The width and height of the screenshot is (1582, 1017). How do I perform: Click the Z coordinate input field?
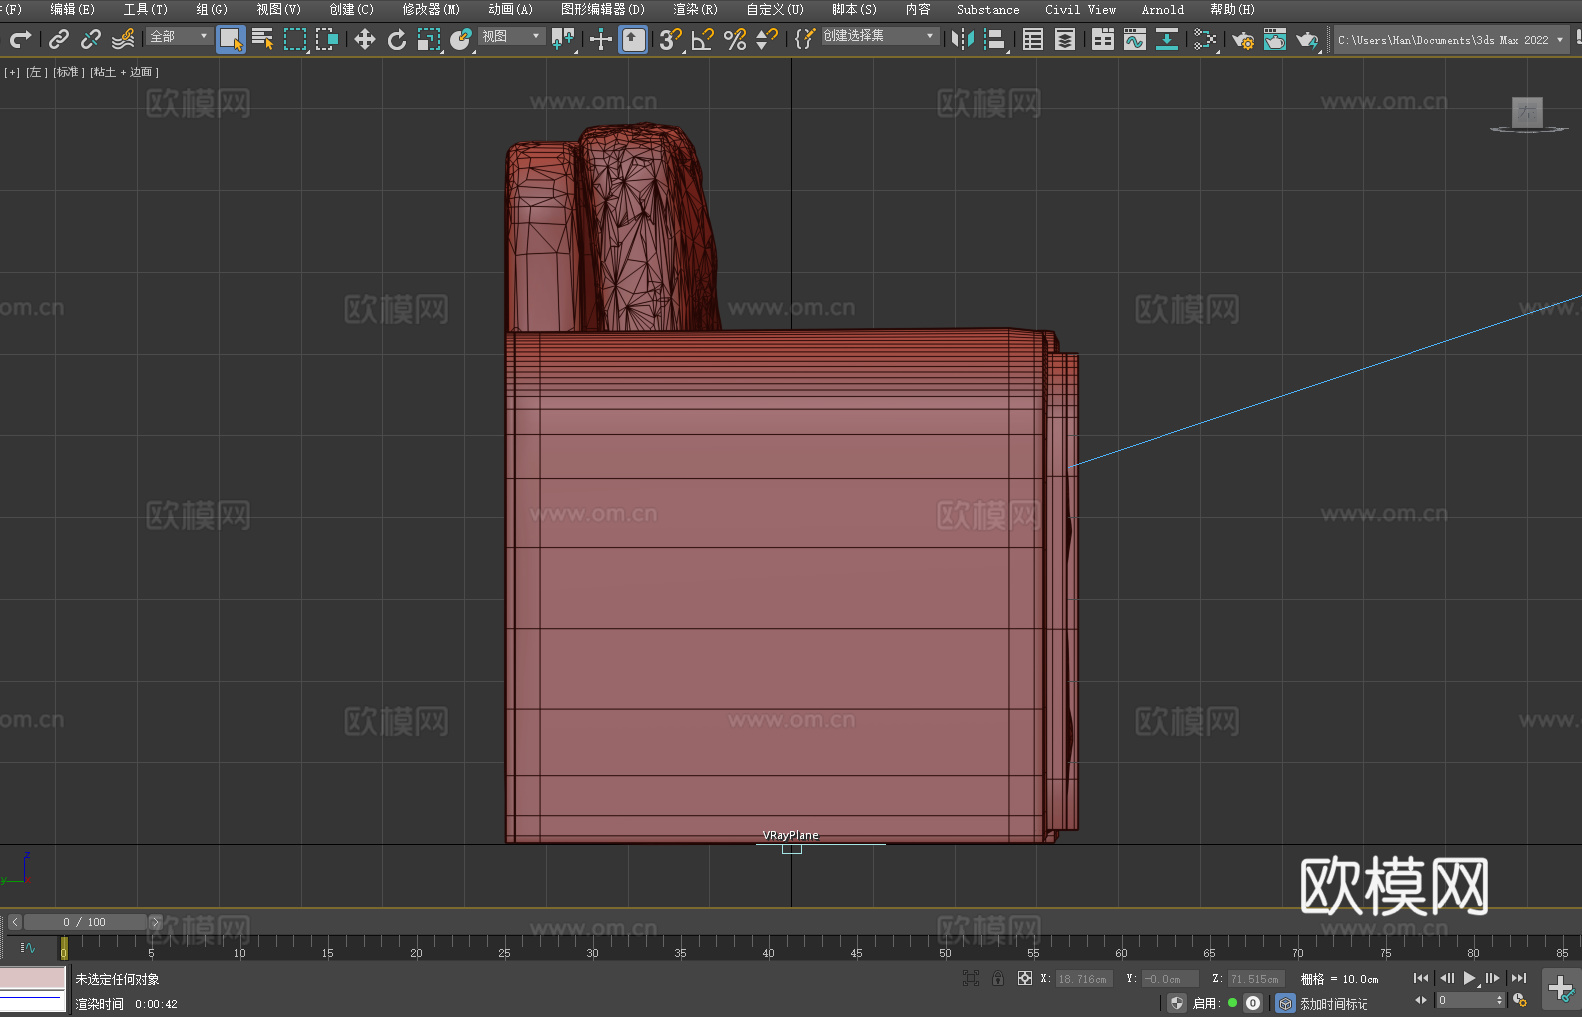[x=1256, y=979]
